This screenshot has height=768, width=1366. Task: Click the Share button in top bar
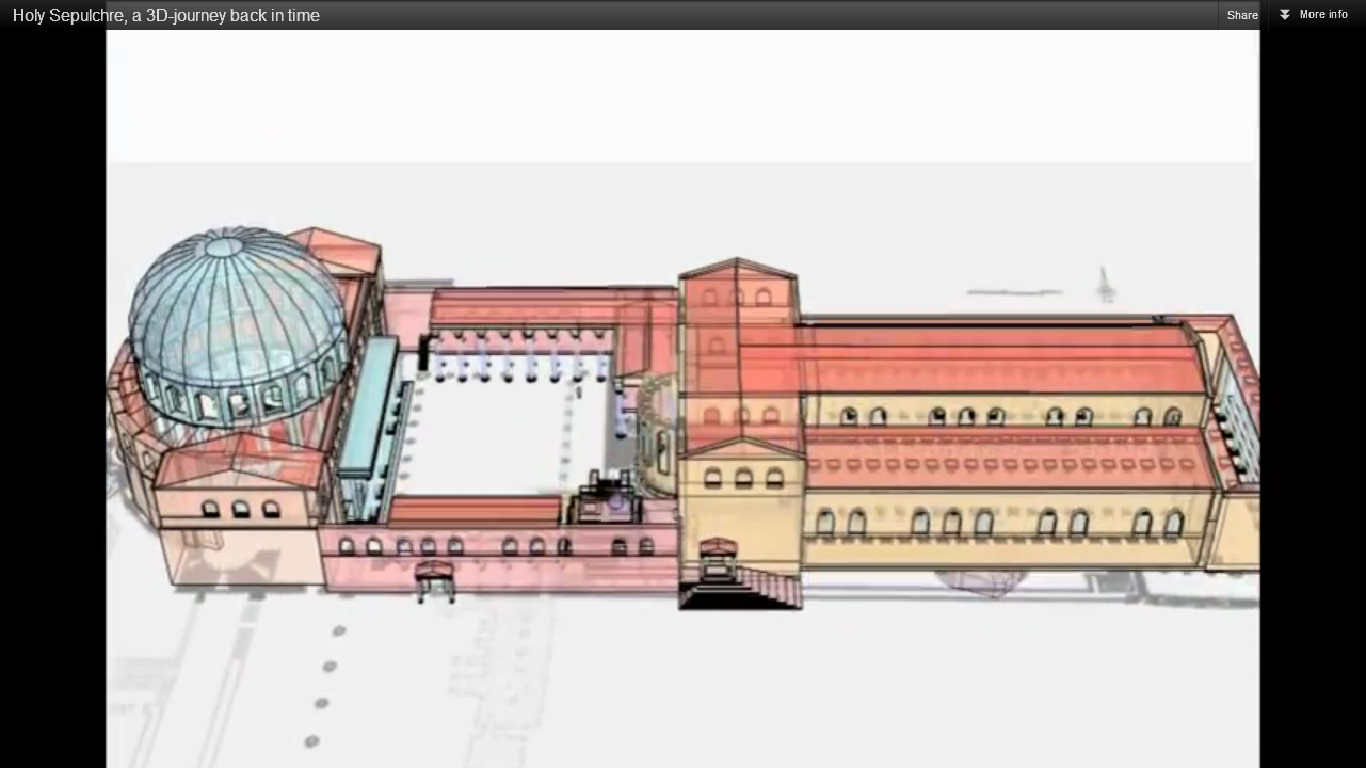coord(1242,15)
